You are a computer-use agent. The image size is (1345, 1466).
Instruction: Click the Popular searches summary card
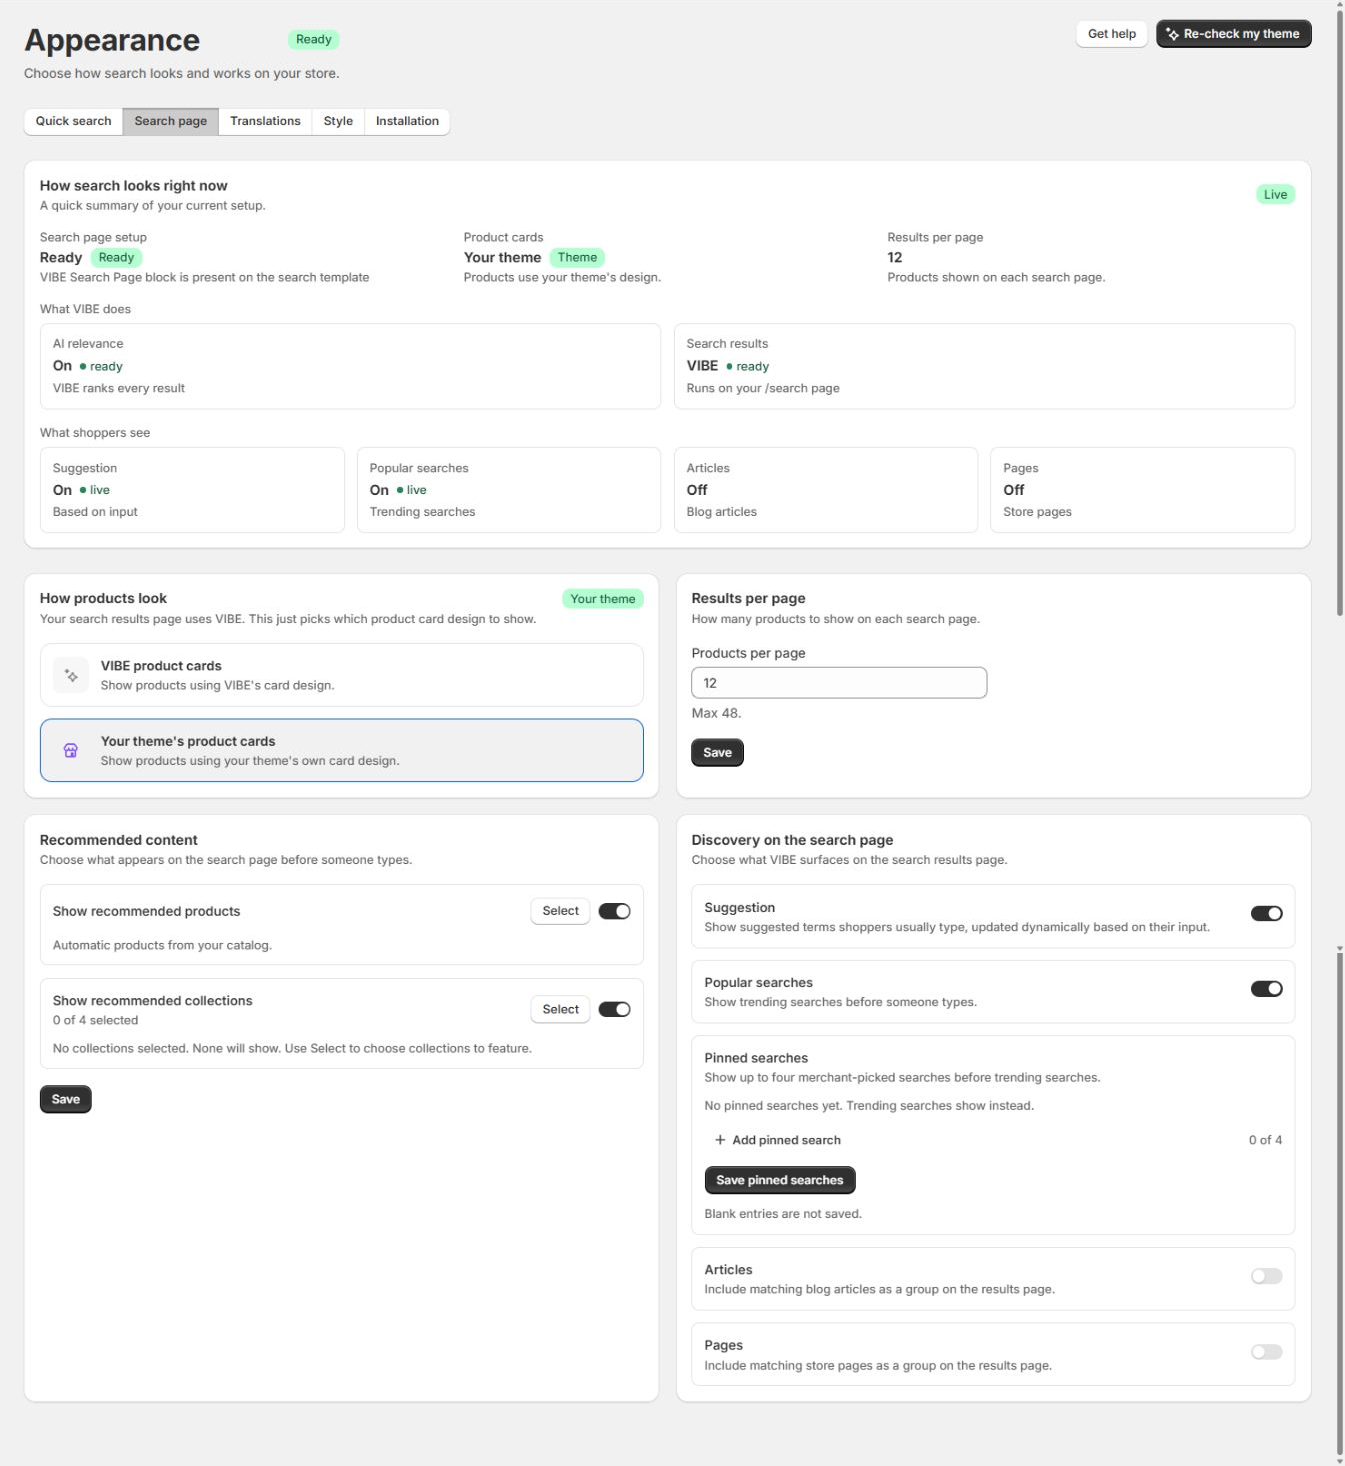(x=509, y=490)
